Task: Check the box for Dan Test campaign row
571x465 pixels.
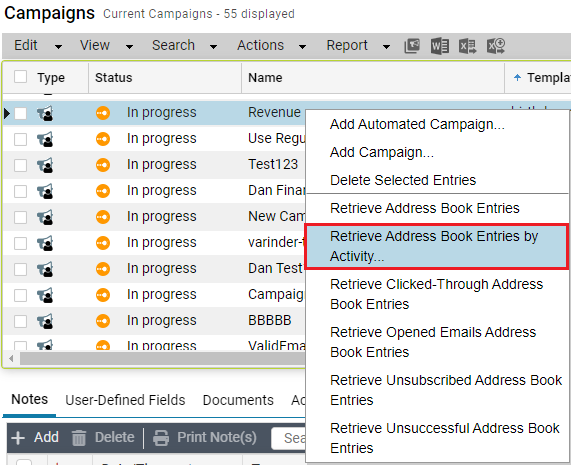Action: pos(20,269)
